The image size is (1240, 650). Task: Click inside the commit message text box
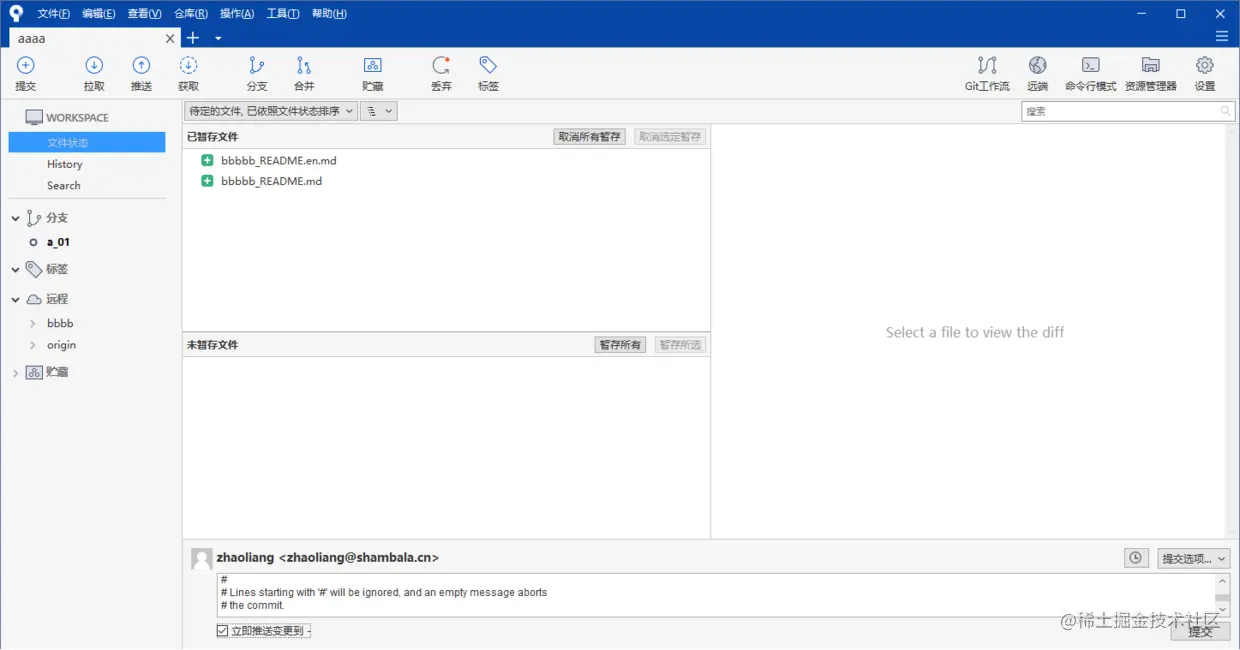(716, 595)
